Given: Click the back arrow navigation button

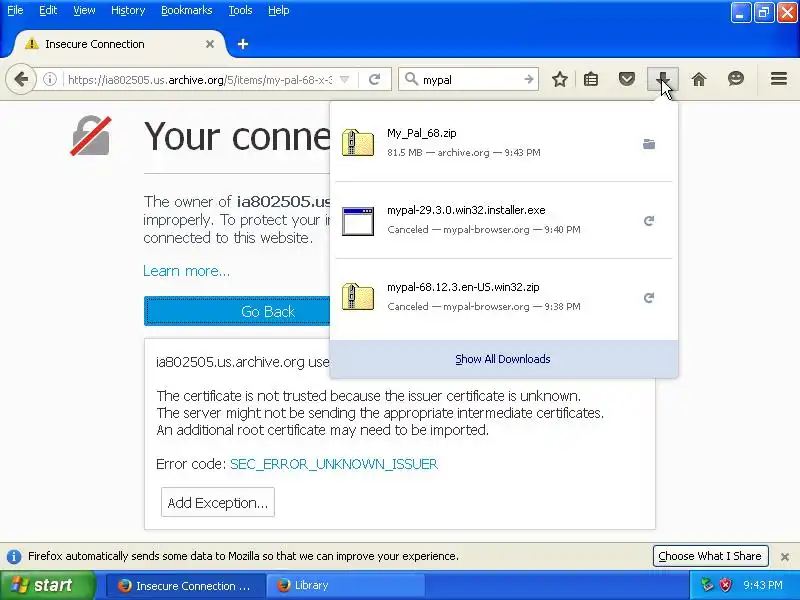Looking at the screenshot, I should [x=21, y=79].
